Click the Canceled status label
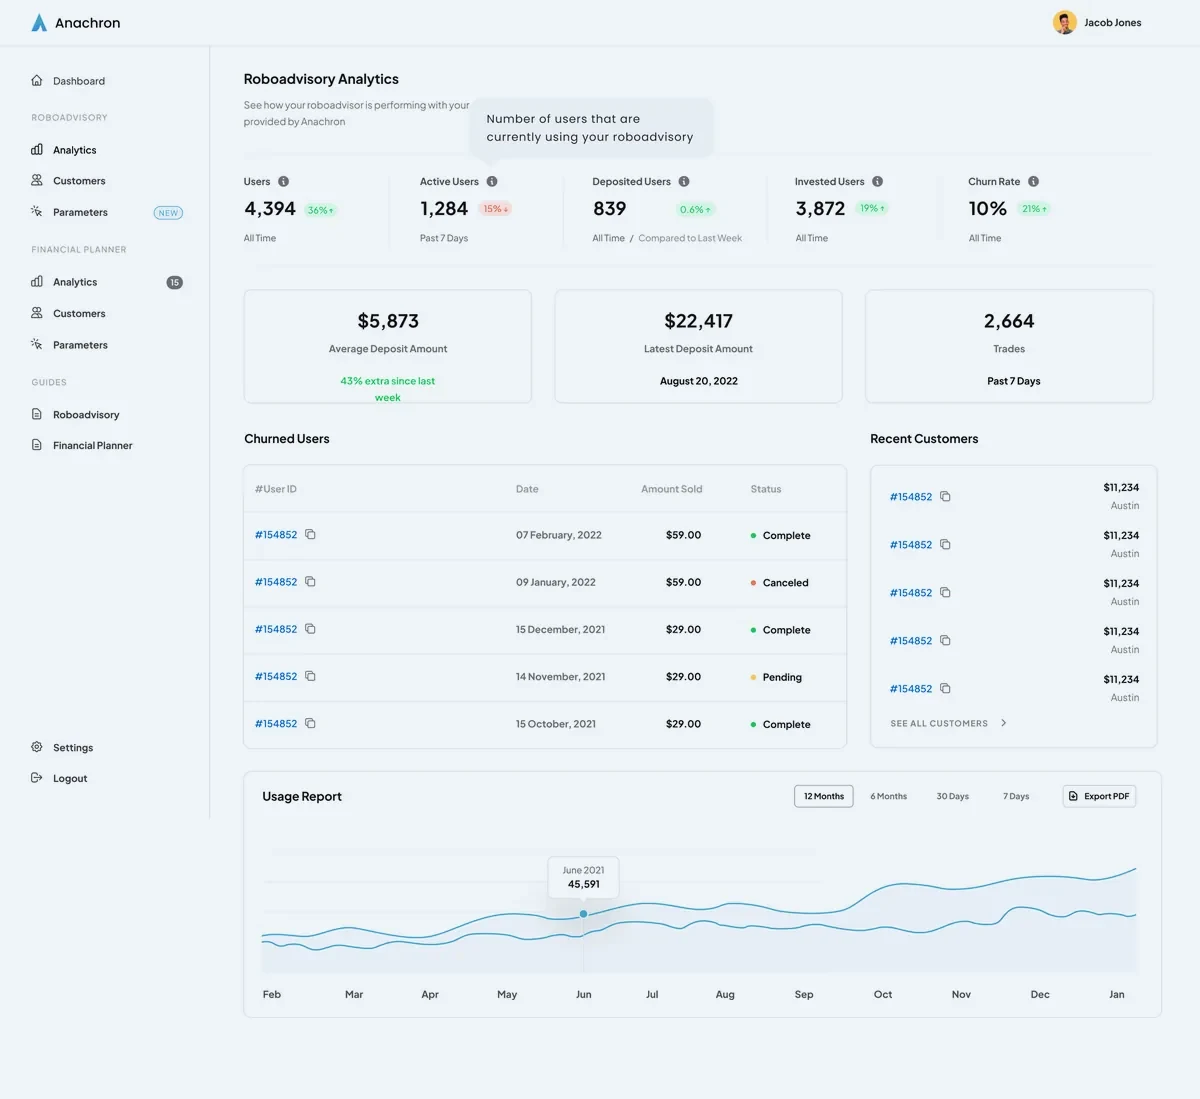1200x1099 pixels. (786, 583)
